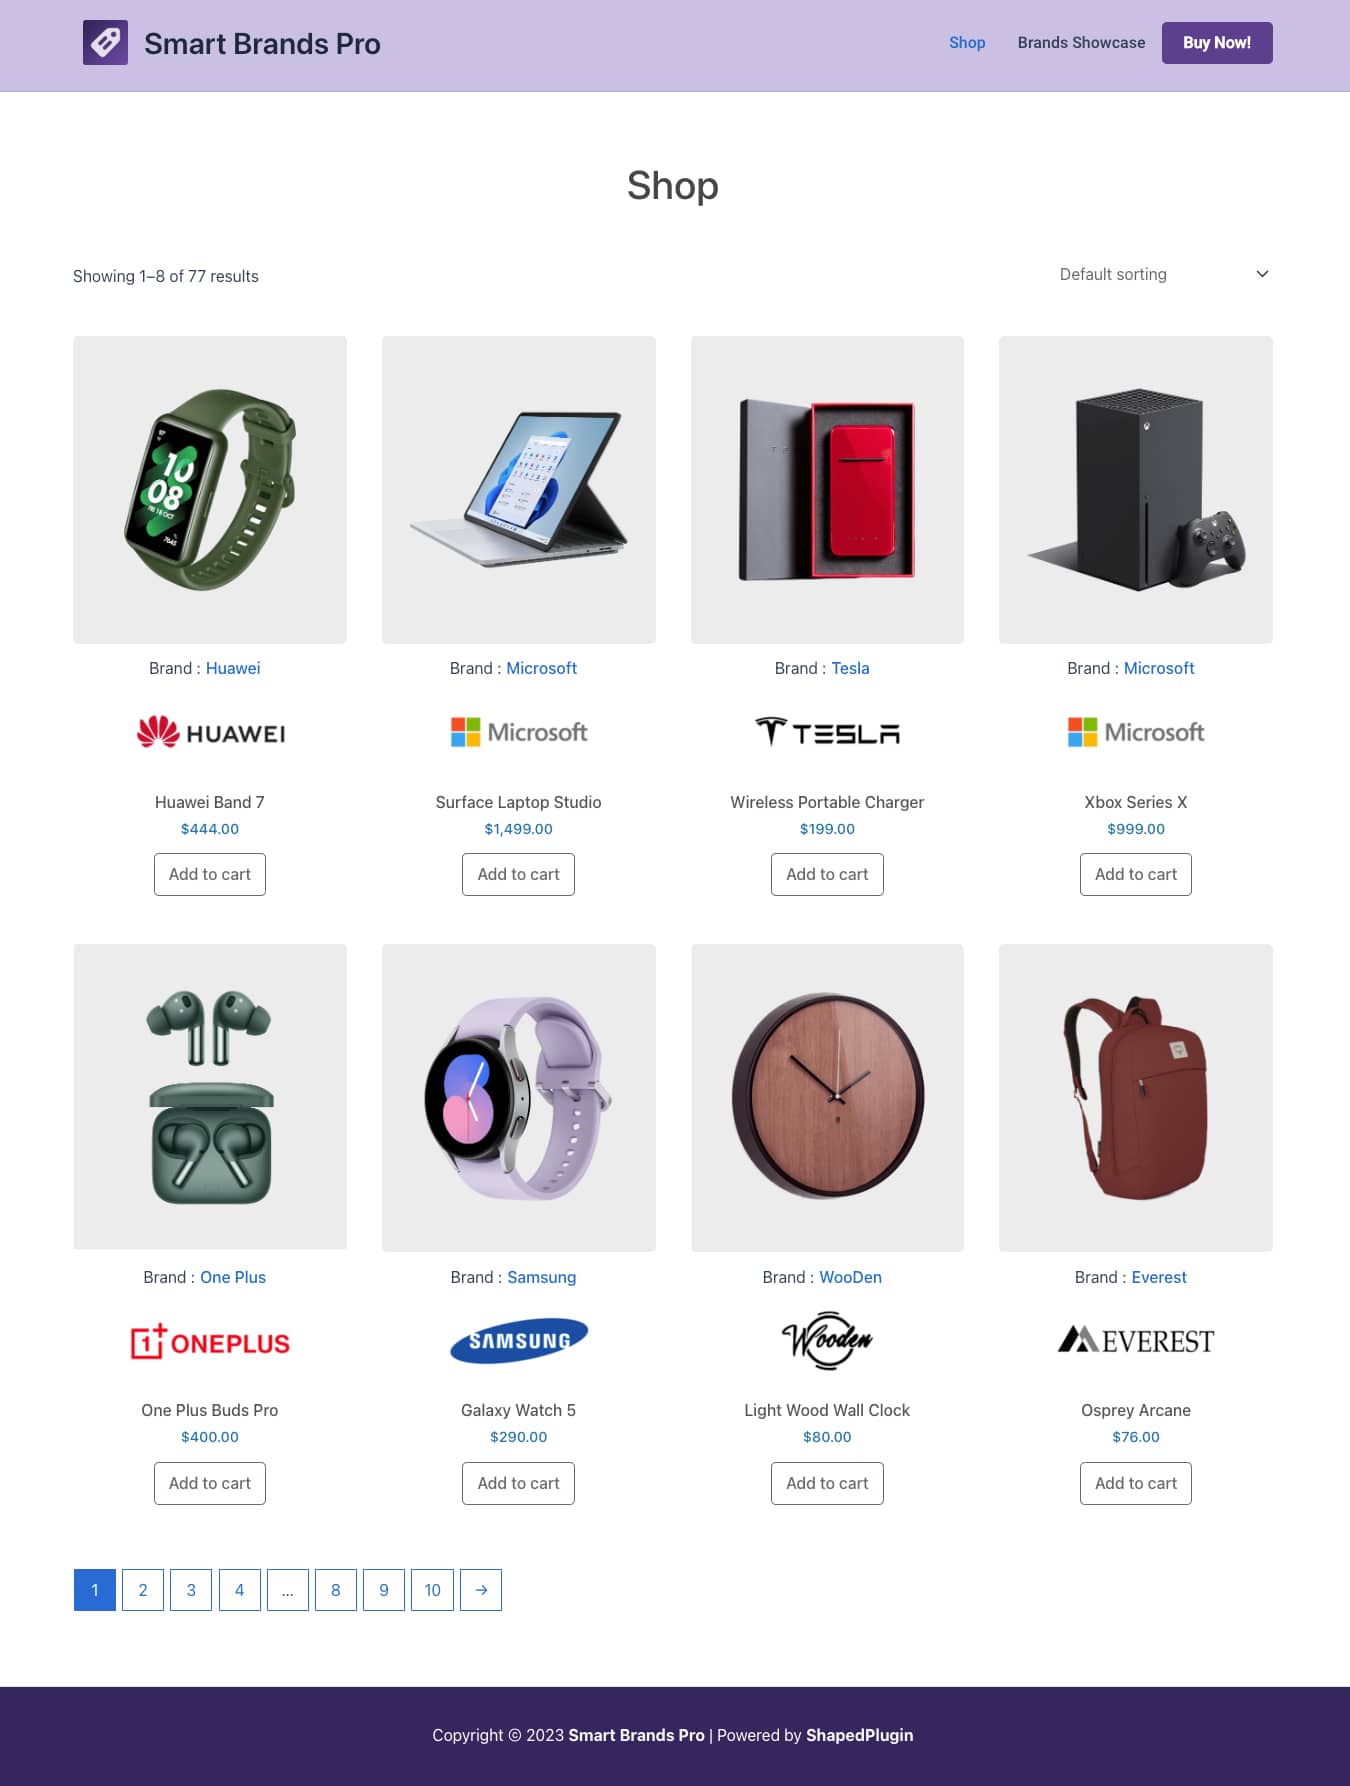Click the Smart Brands Pro tag logo icon
The image size is (1350, 1786).
pyautogui.click(x=105, y=43)
